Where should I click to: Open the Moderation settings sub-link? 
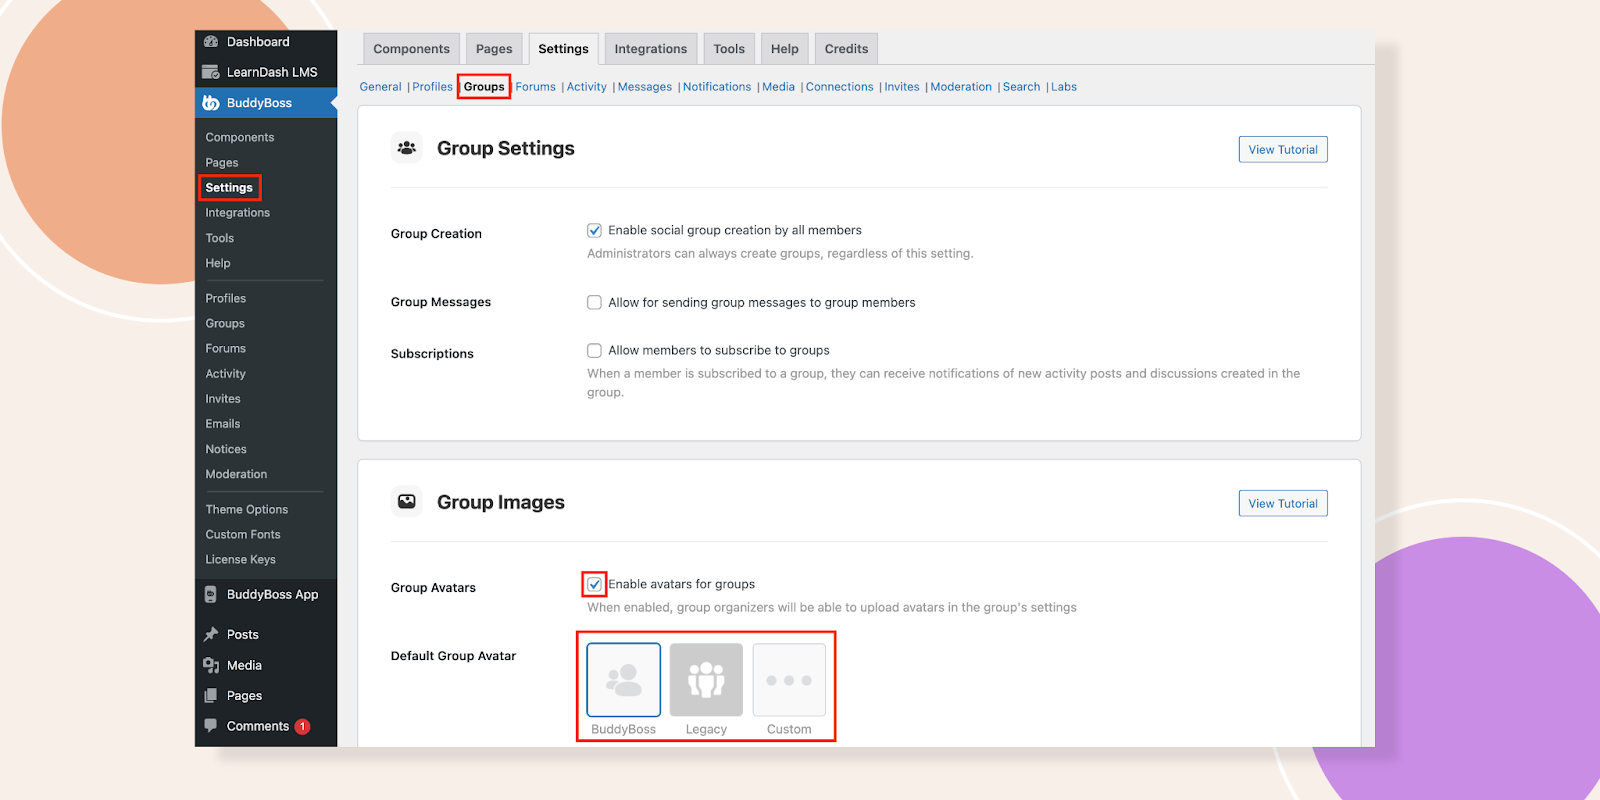[x=961, y=87]
